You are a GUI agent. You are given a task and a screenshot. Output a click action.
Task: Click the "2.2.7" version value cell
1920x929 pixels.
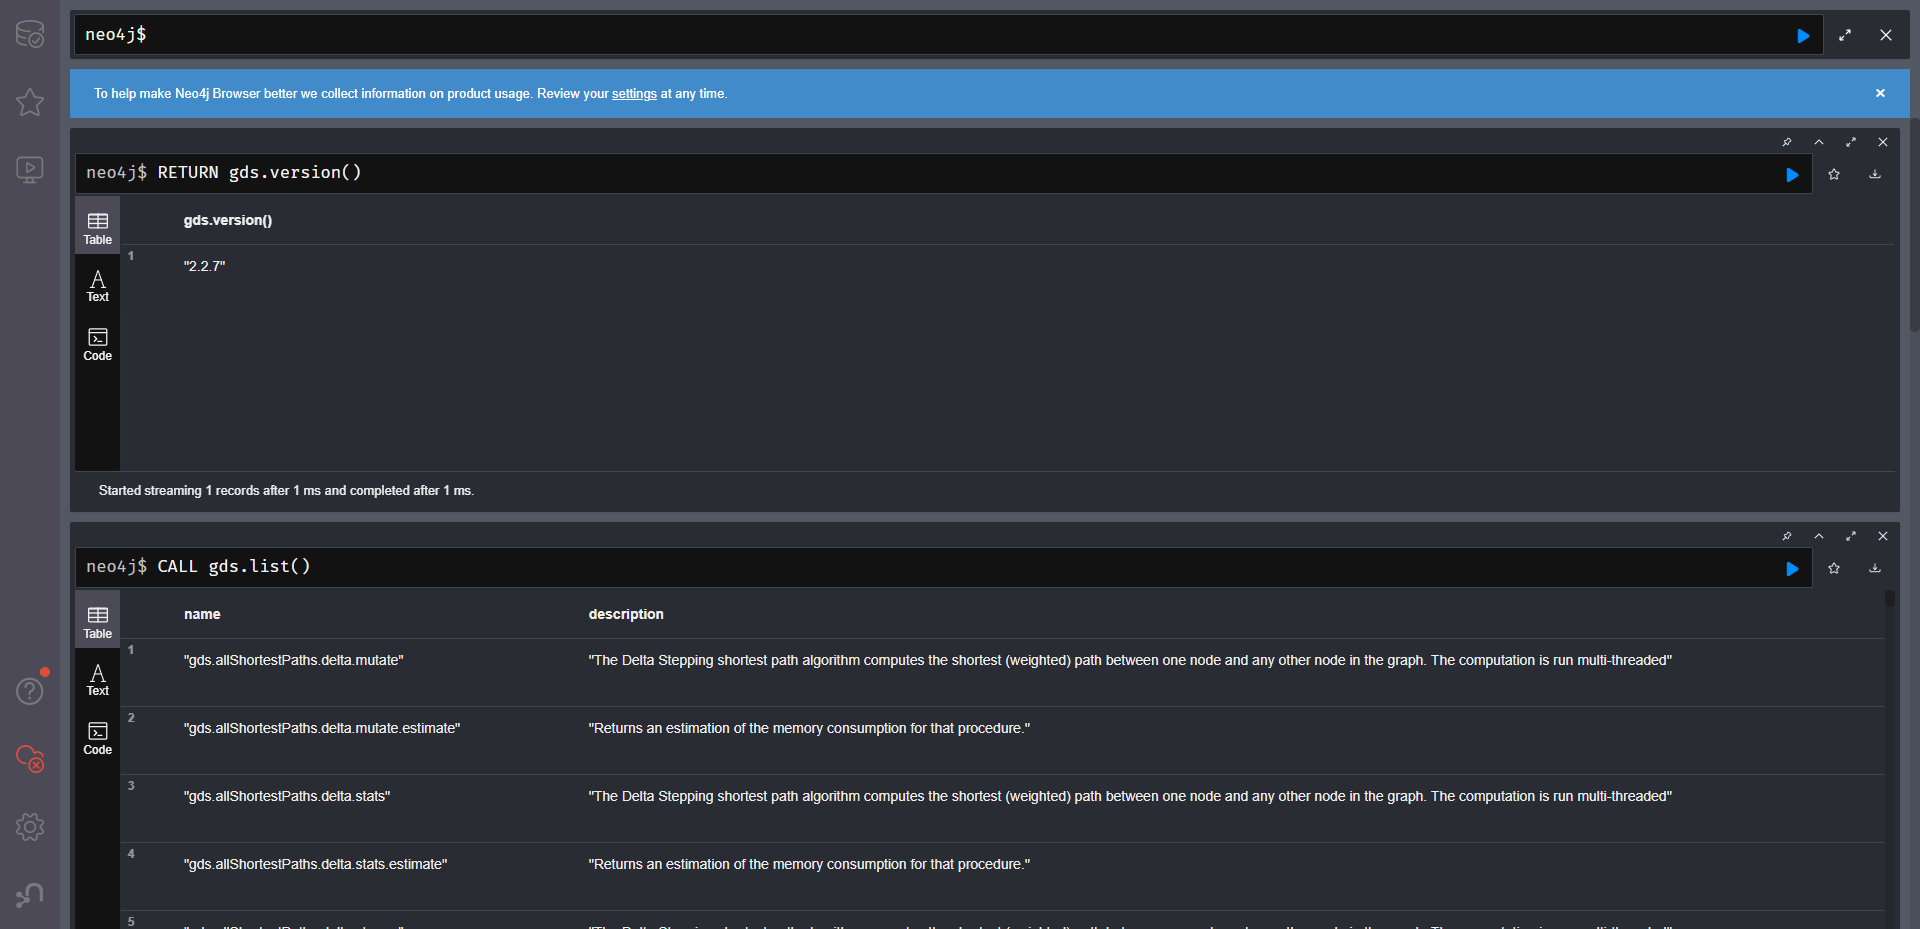[x=204, y=266]
